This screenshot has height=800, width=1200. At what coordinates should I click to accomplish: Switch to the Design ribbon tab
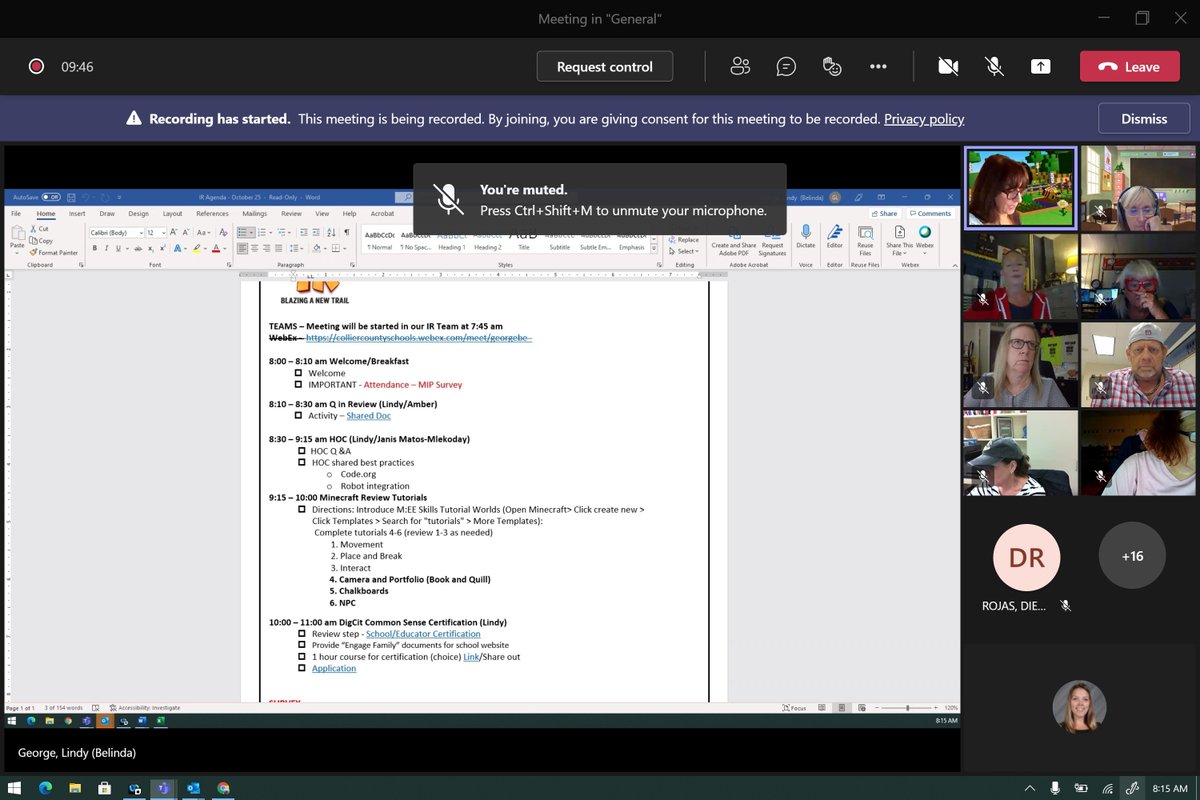[x=138, y=213]
